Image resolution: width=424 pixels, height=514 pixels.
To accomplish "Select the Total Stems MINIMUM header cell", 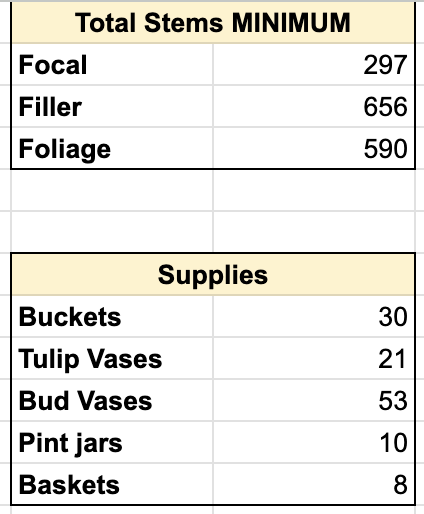I will point(213,22).
